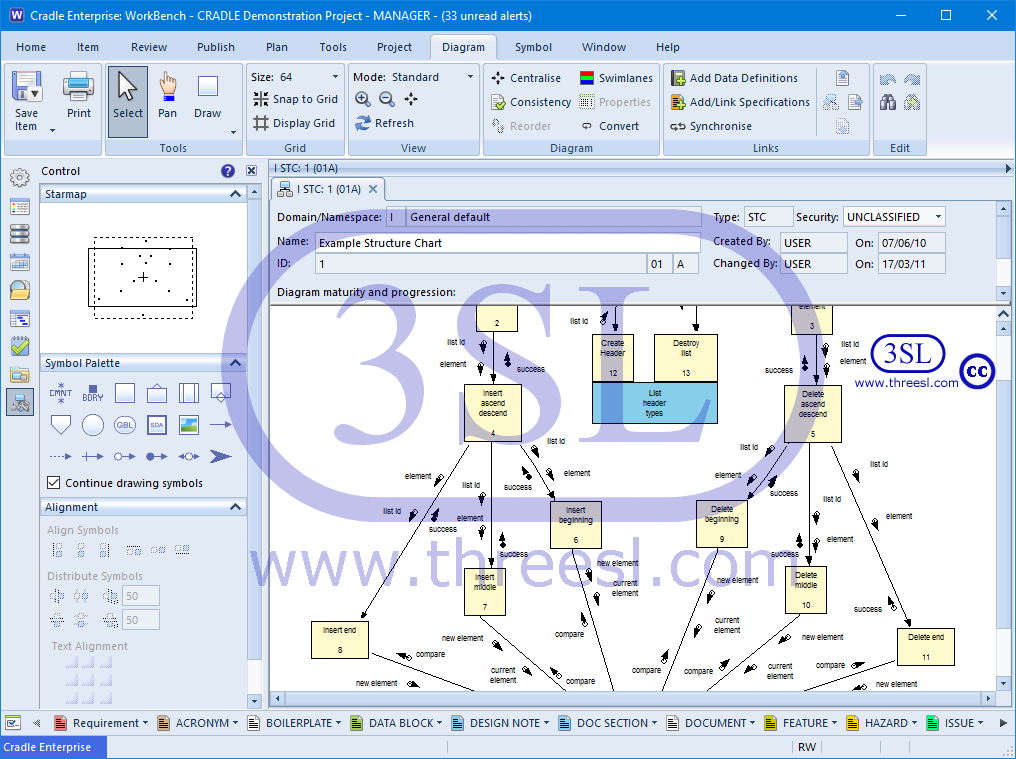This screenshot has height=759, width=1016.
Task: Close the Control panel
Action: [251, 171]
